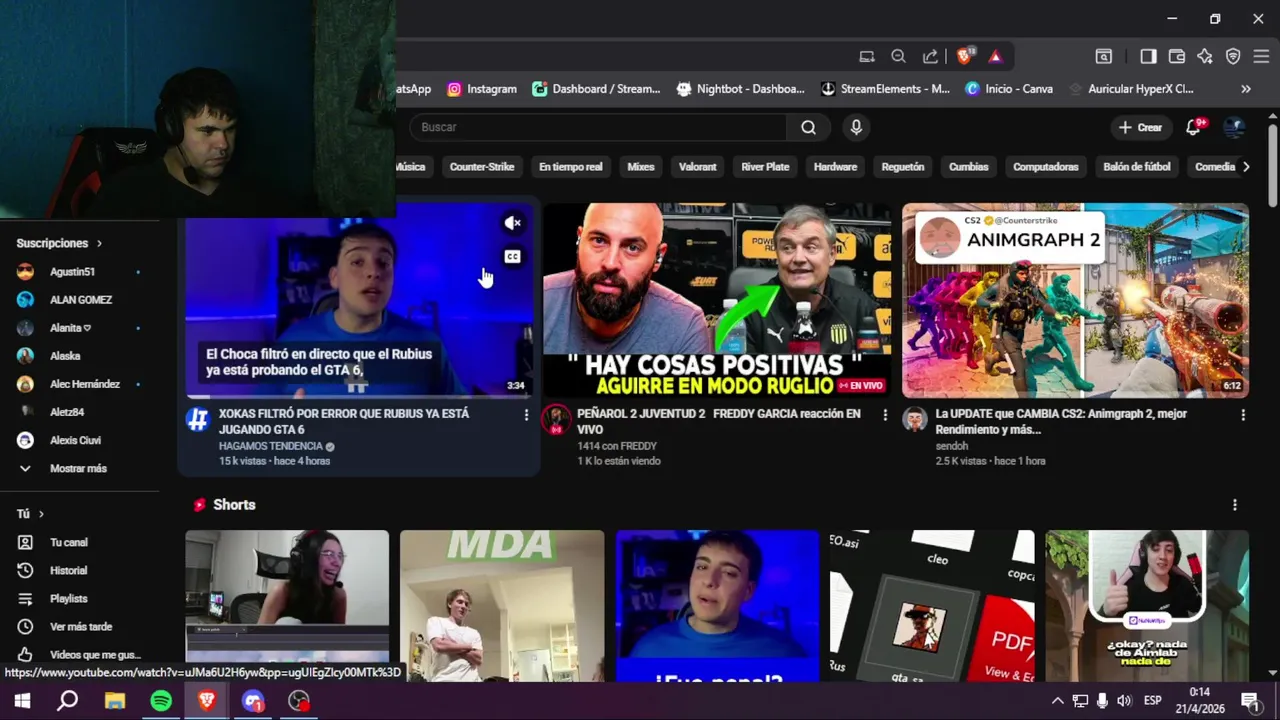Select the Valorant filter chip
Image resolution: width=1280 pixels, height=720 pixels.
[698, 167]
